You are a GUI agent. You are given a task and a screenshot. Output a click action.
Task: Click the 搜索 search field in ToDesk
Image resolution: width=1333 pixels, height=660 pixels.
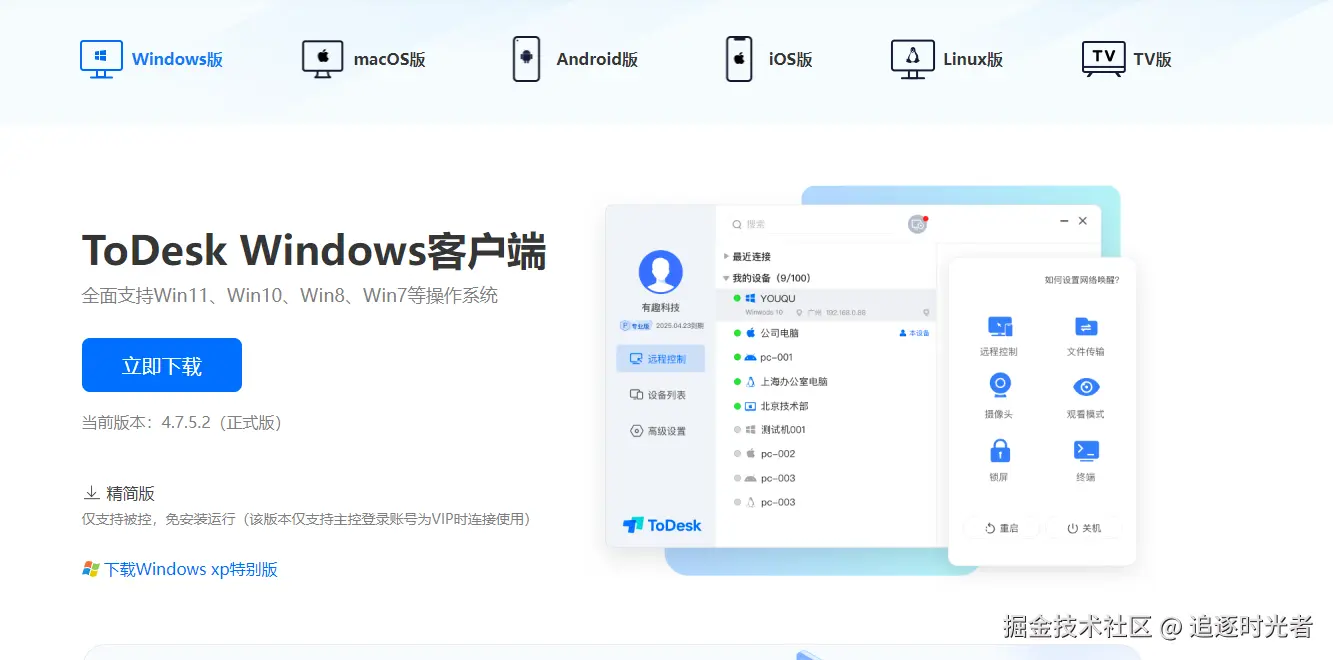[x=815, y=225]
